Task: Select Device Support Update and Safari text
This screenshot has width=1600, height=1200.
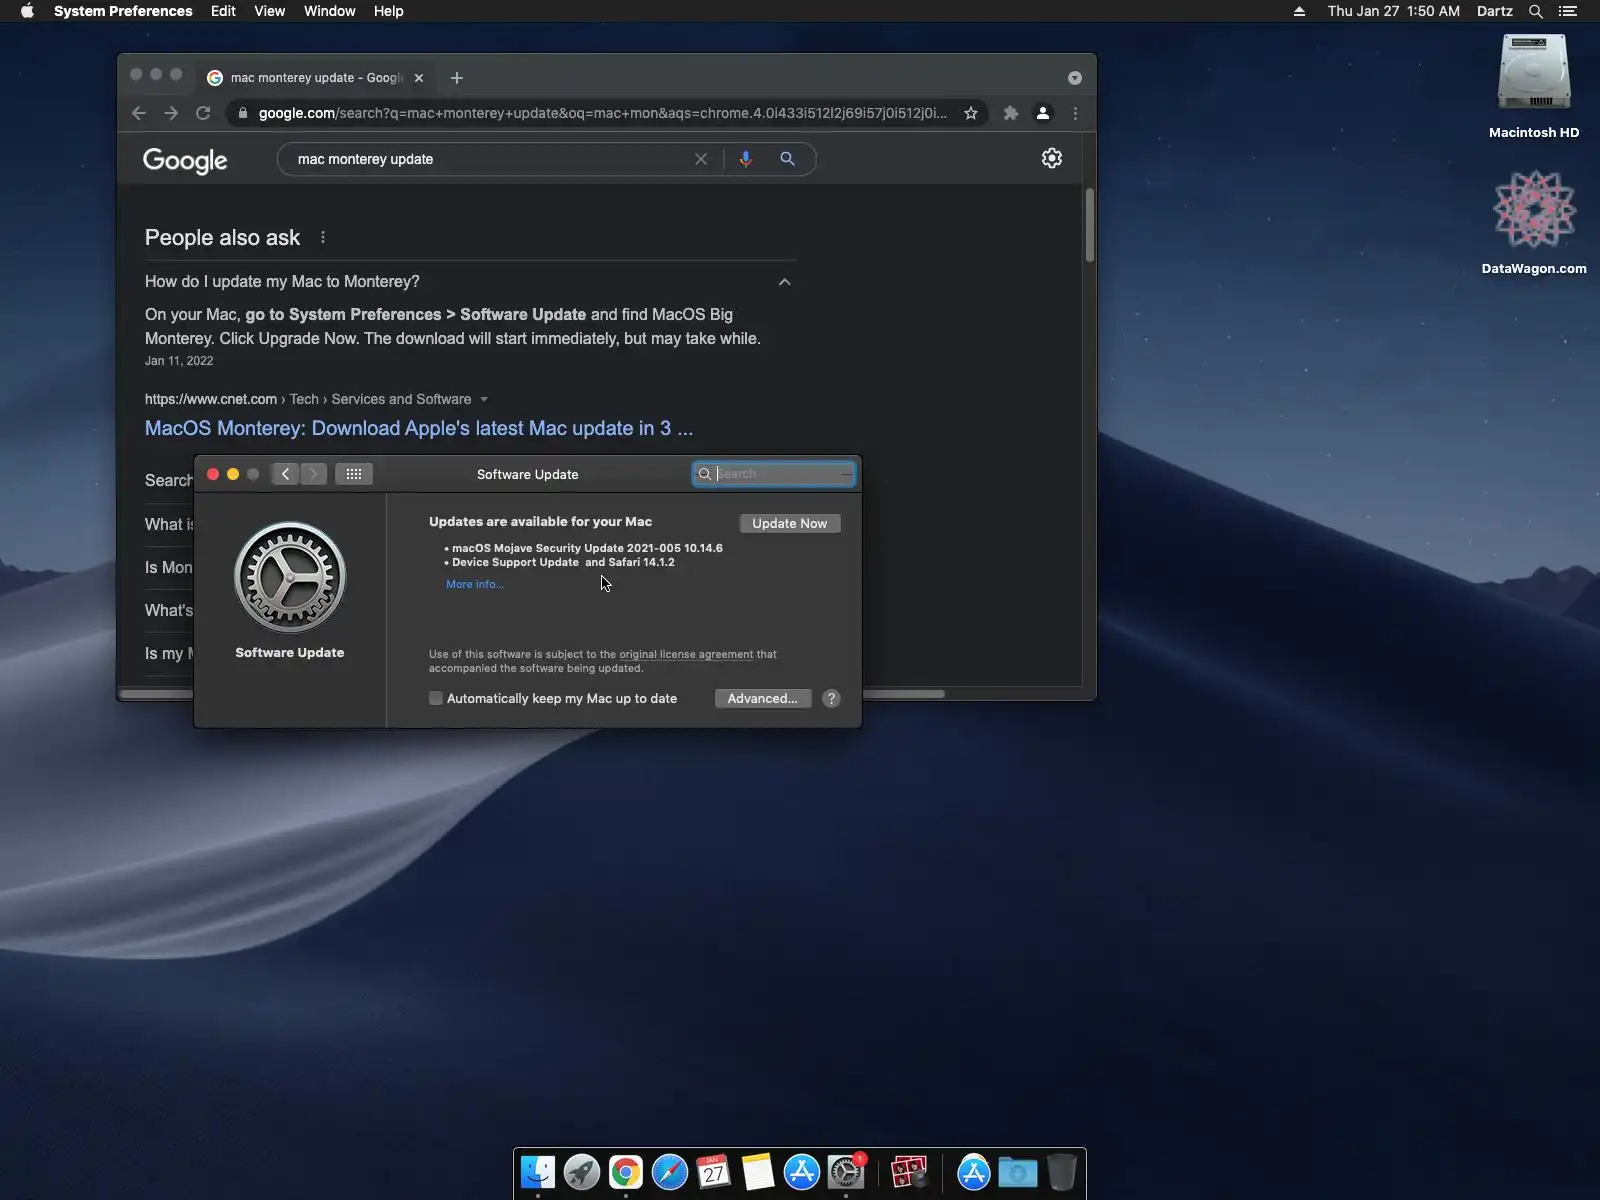Action: (x=563, y=562)
